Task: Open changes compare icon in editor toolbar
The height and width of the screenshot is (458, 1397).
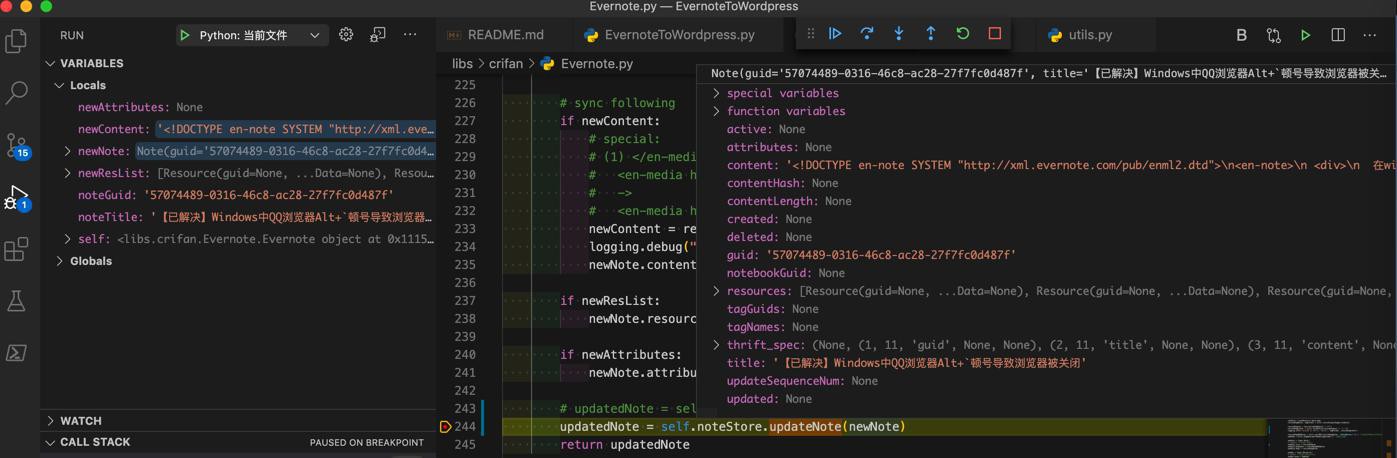Action: pos(1274,35)
